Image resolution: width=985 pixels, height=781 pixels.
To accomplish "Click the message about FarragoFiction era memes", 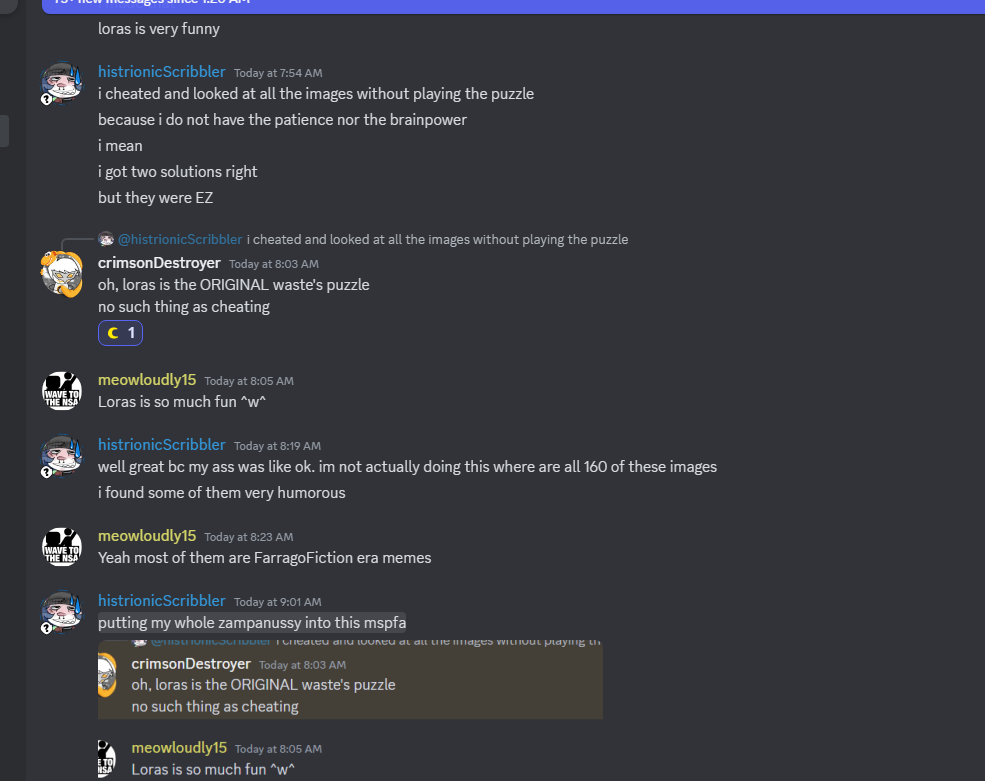I will click(x=264, y=558).
